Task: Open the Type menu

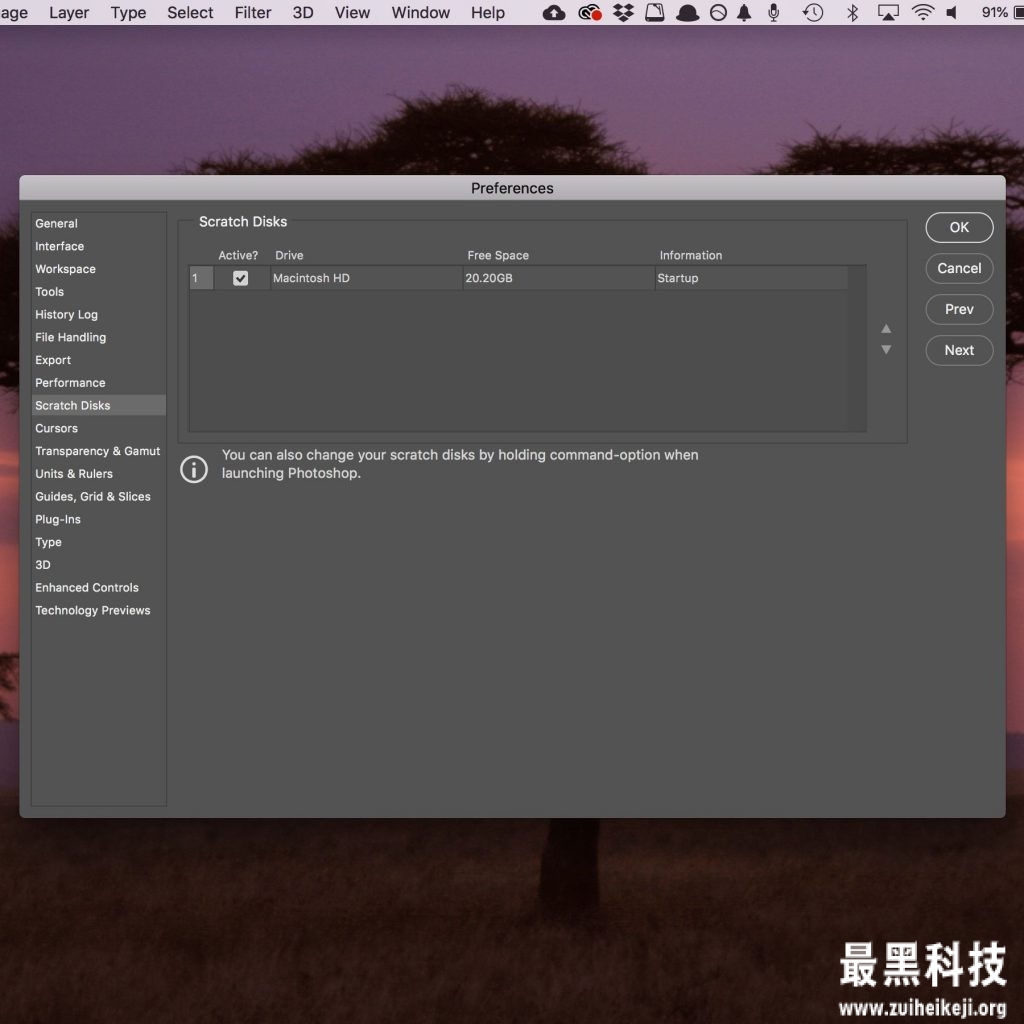Action: [128, 12]
